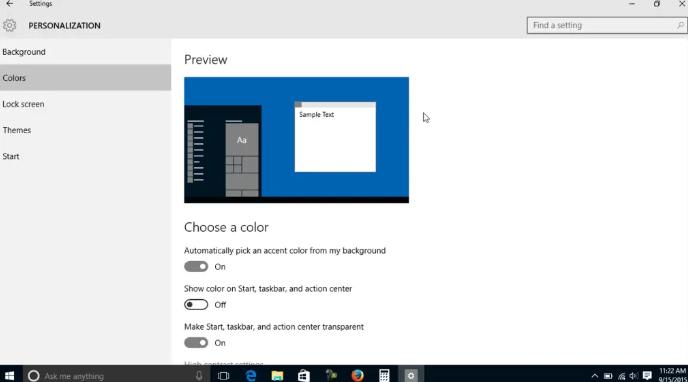Turn off automatic accent color toggle
The image size is (688, 382).
pyautogui.click(x=196, y=267)
